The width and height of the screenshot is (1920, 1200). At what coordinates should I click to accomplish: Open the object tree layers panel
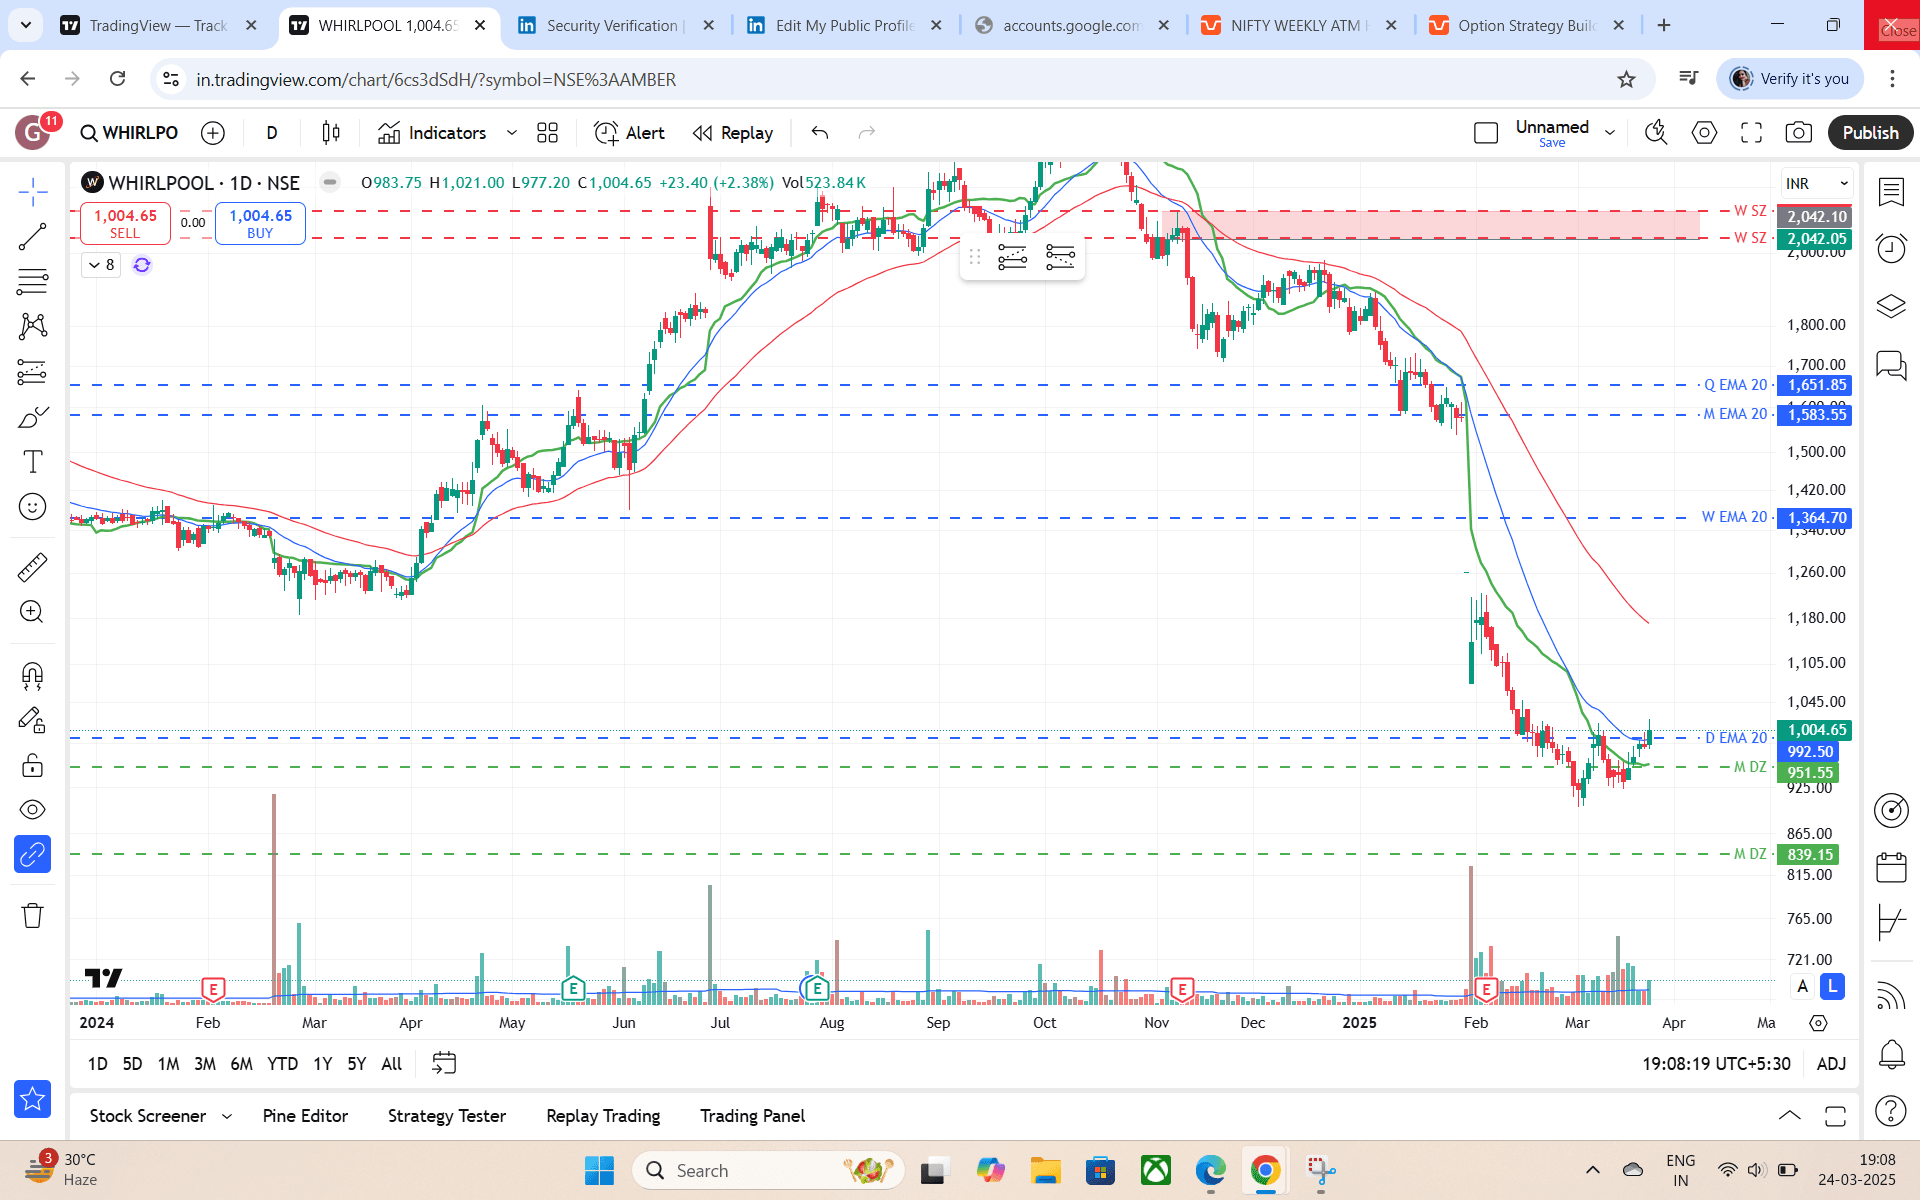pos(1891,306)
